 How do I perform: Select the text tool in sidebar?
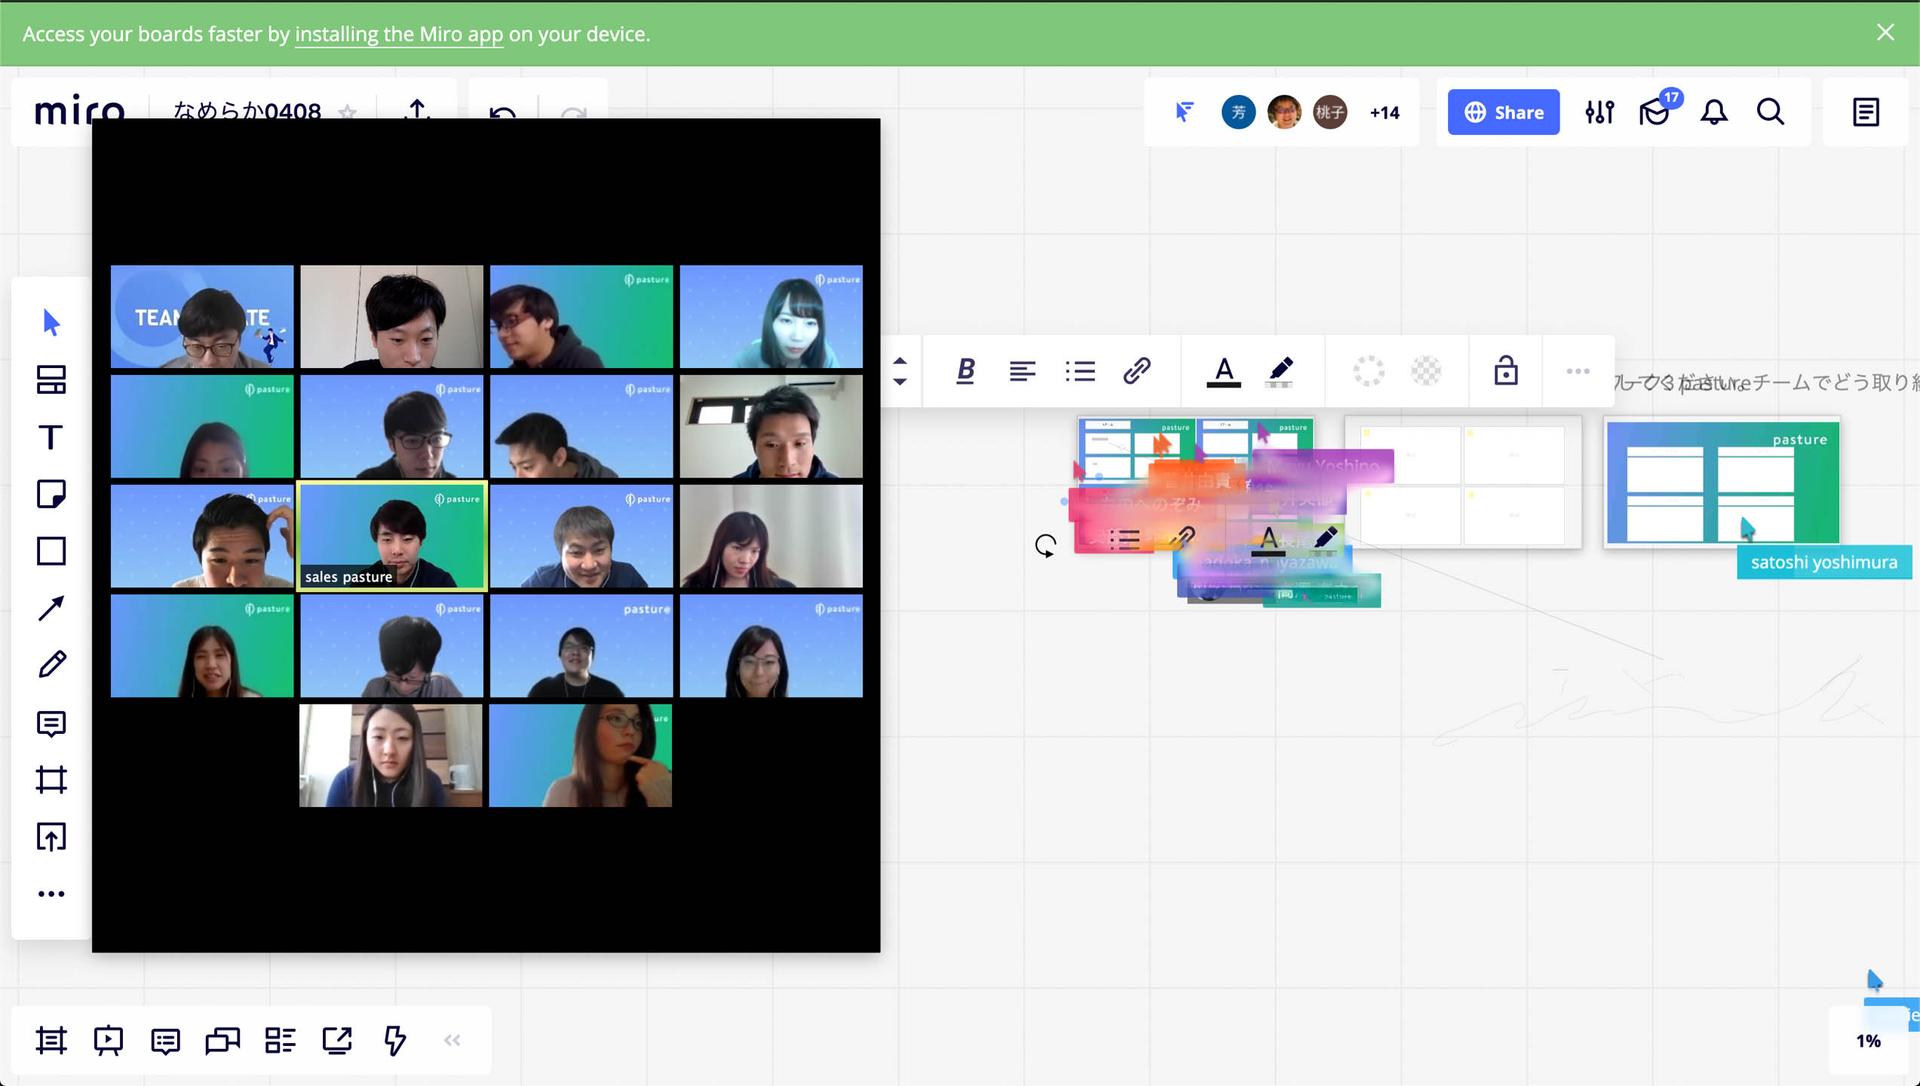[51, 437]
